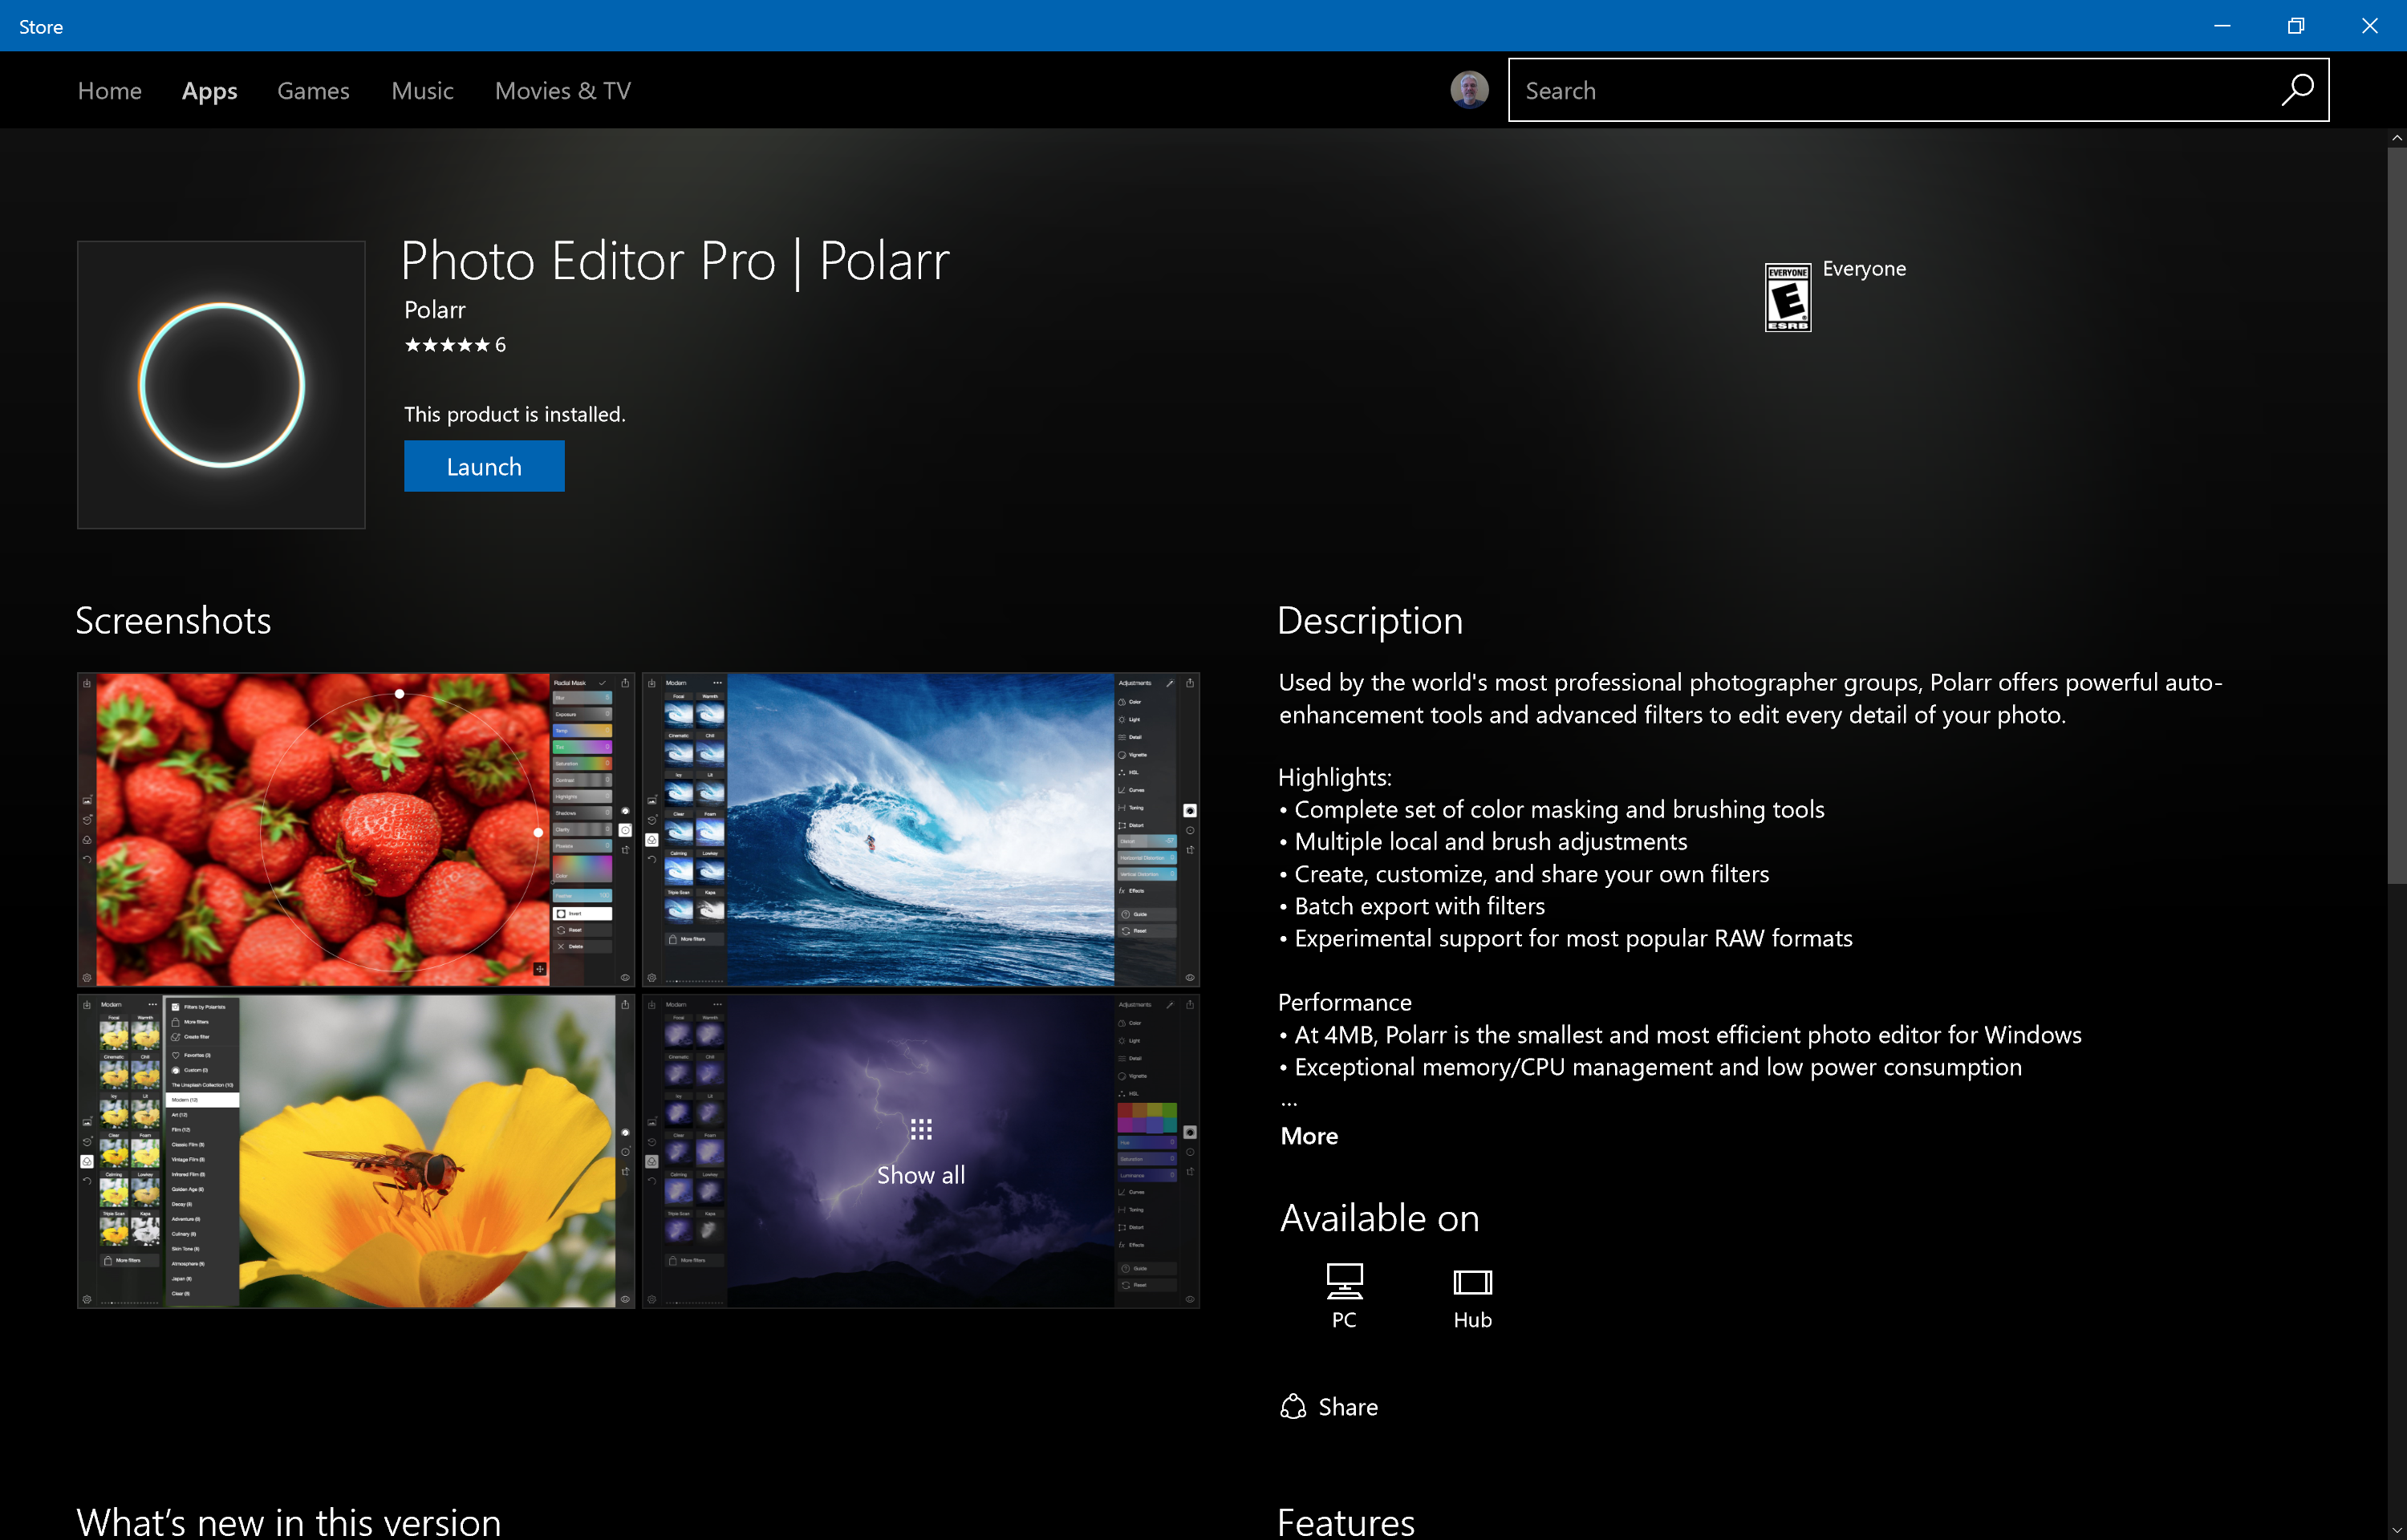
Task: Focus the Search input field
Action: tap(1880, 91)
